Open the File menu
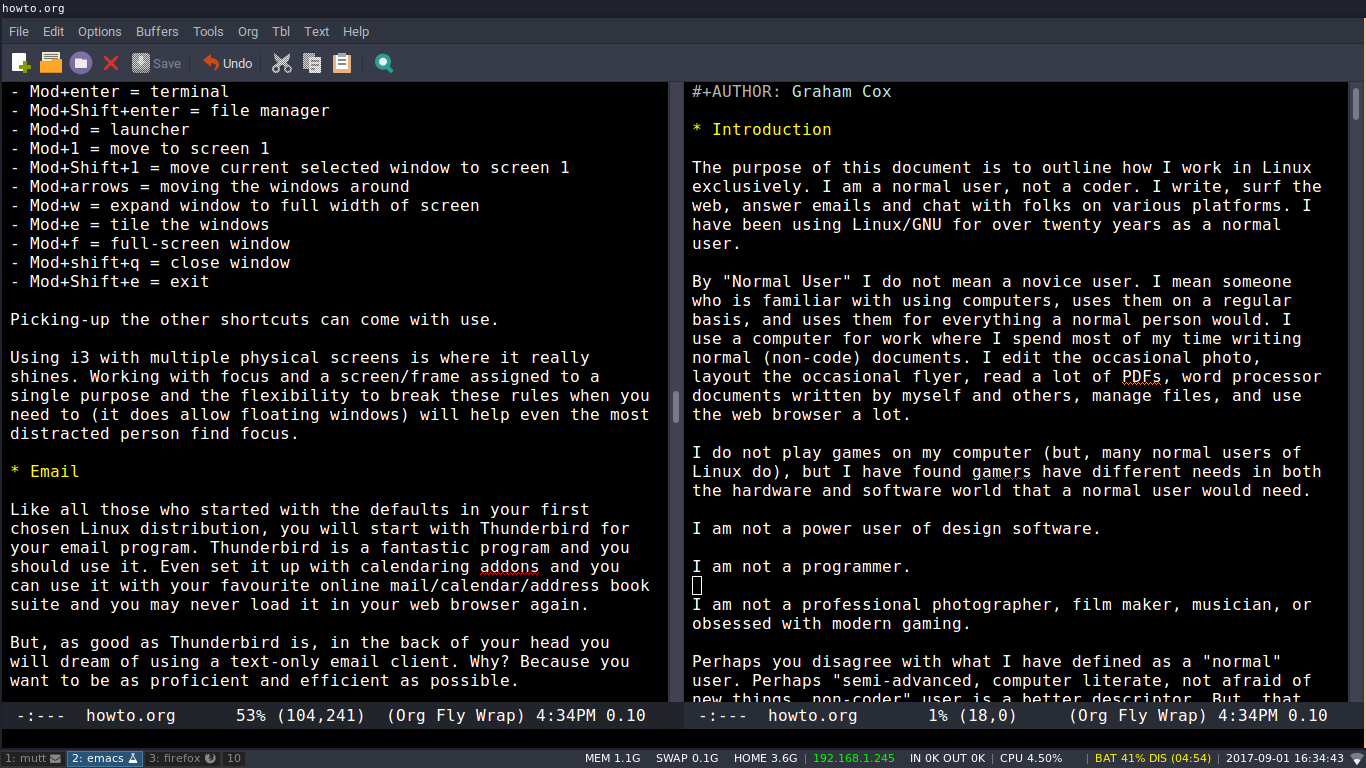The image size is (1366, 768). pos(19,32)
